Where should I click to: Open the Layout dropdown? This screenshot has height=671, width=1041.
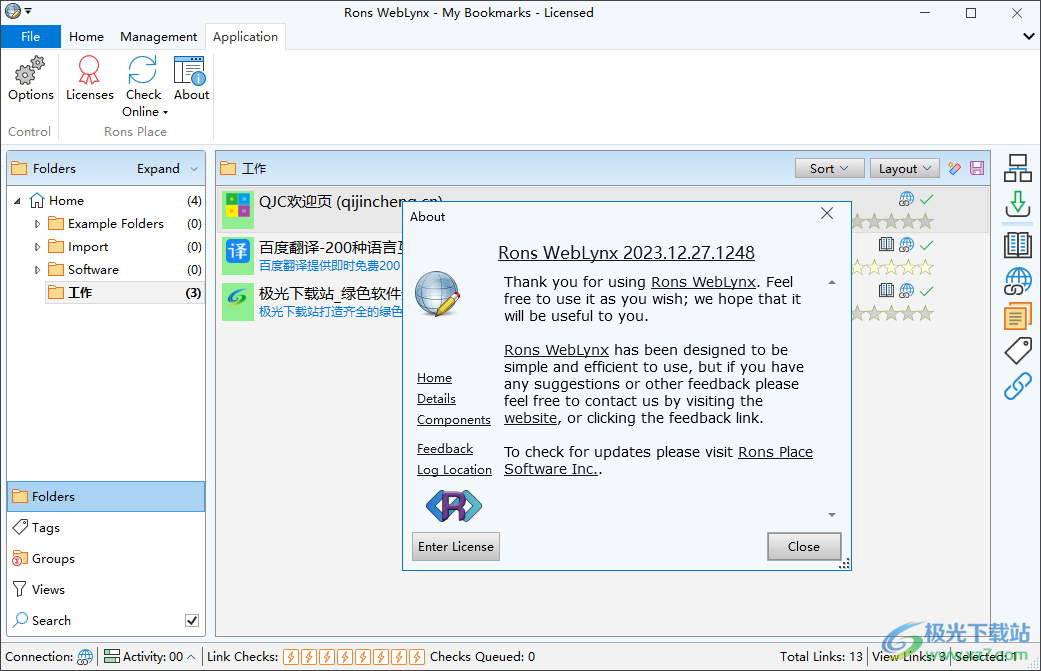click(x=904, y=169)
